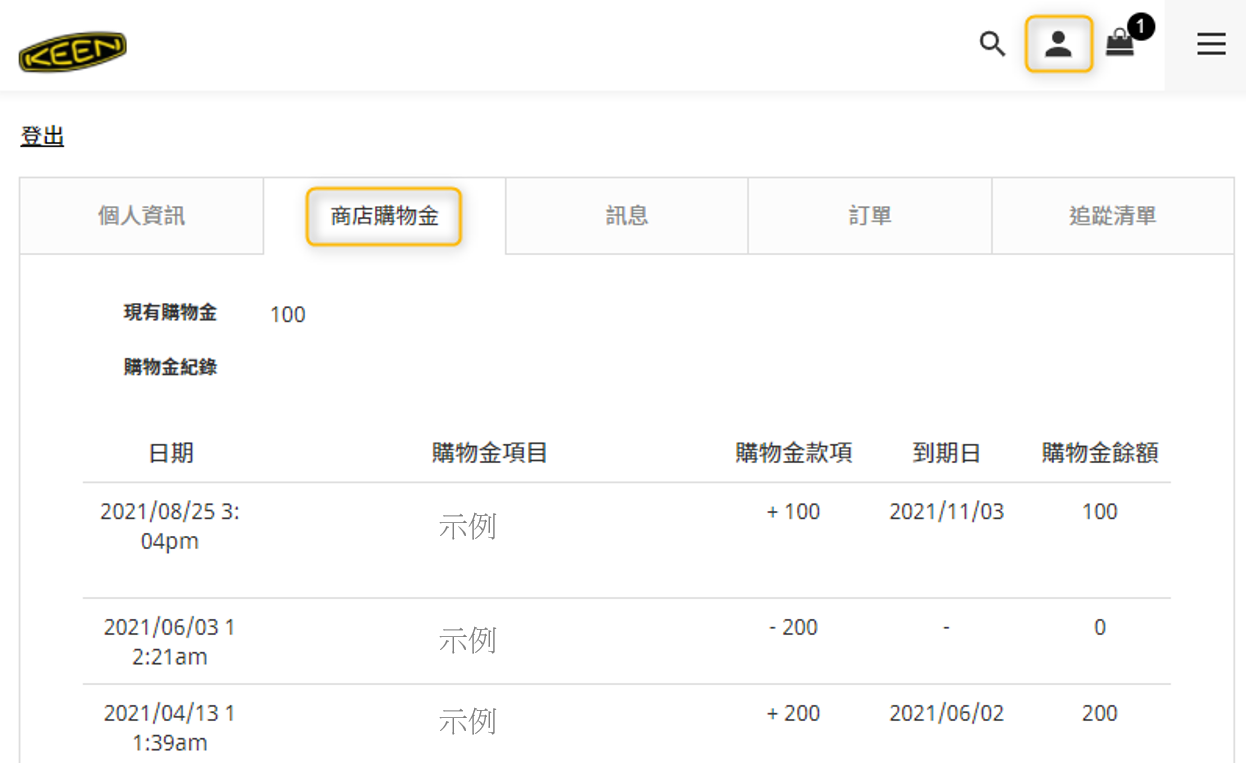Screen dimensions: 1246x770
Task: Switch to the 追蹤清單 tab
Action: [x=1112, y=216]
